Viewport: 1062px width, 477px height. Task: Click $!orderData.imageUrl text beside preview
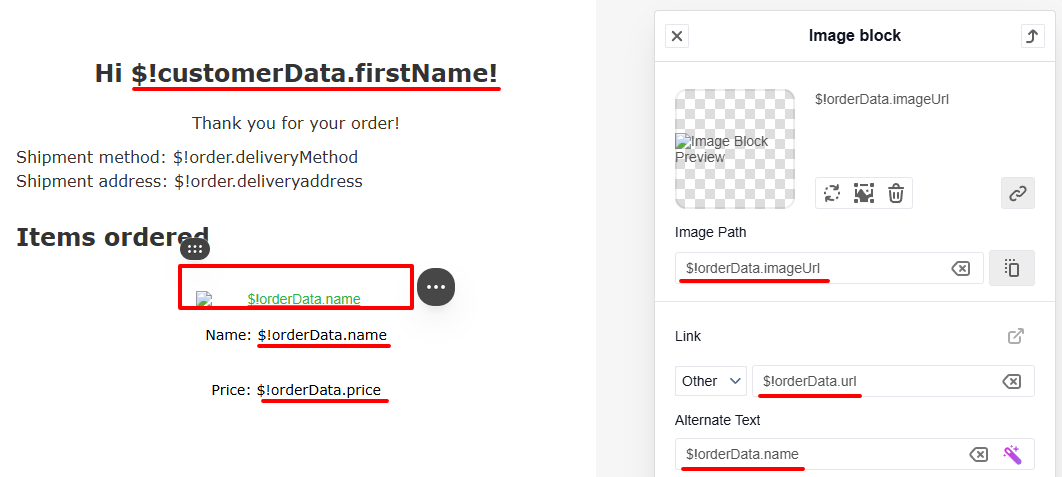(882, 99)
